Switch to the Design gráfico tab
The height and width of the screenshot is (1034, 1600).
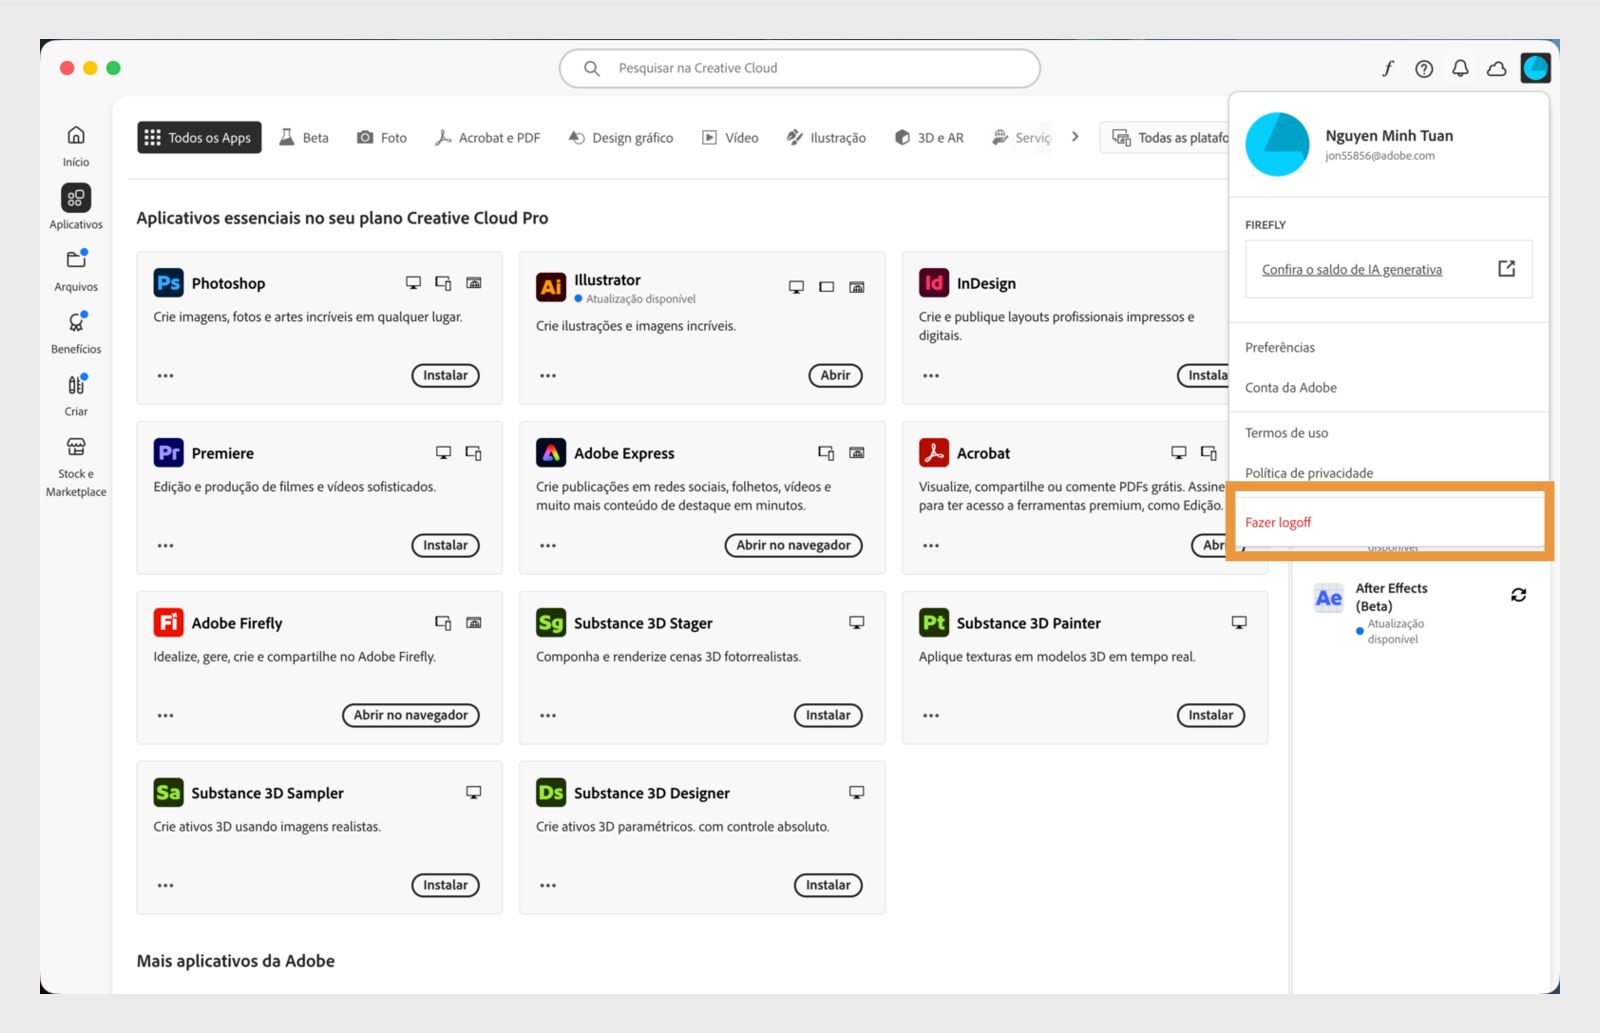click(621, 137)
